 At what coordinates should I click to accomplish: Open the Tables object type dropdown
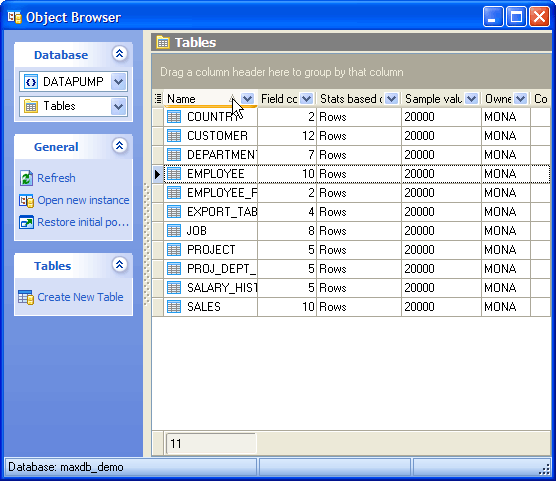point(118,106)
